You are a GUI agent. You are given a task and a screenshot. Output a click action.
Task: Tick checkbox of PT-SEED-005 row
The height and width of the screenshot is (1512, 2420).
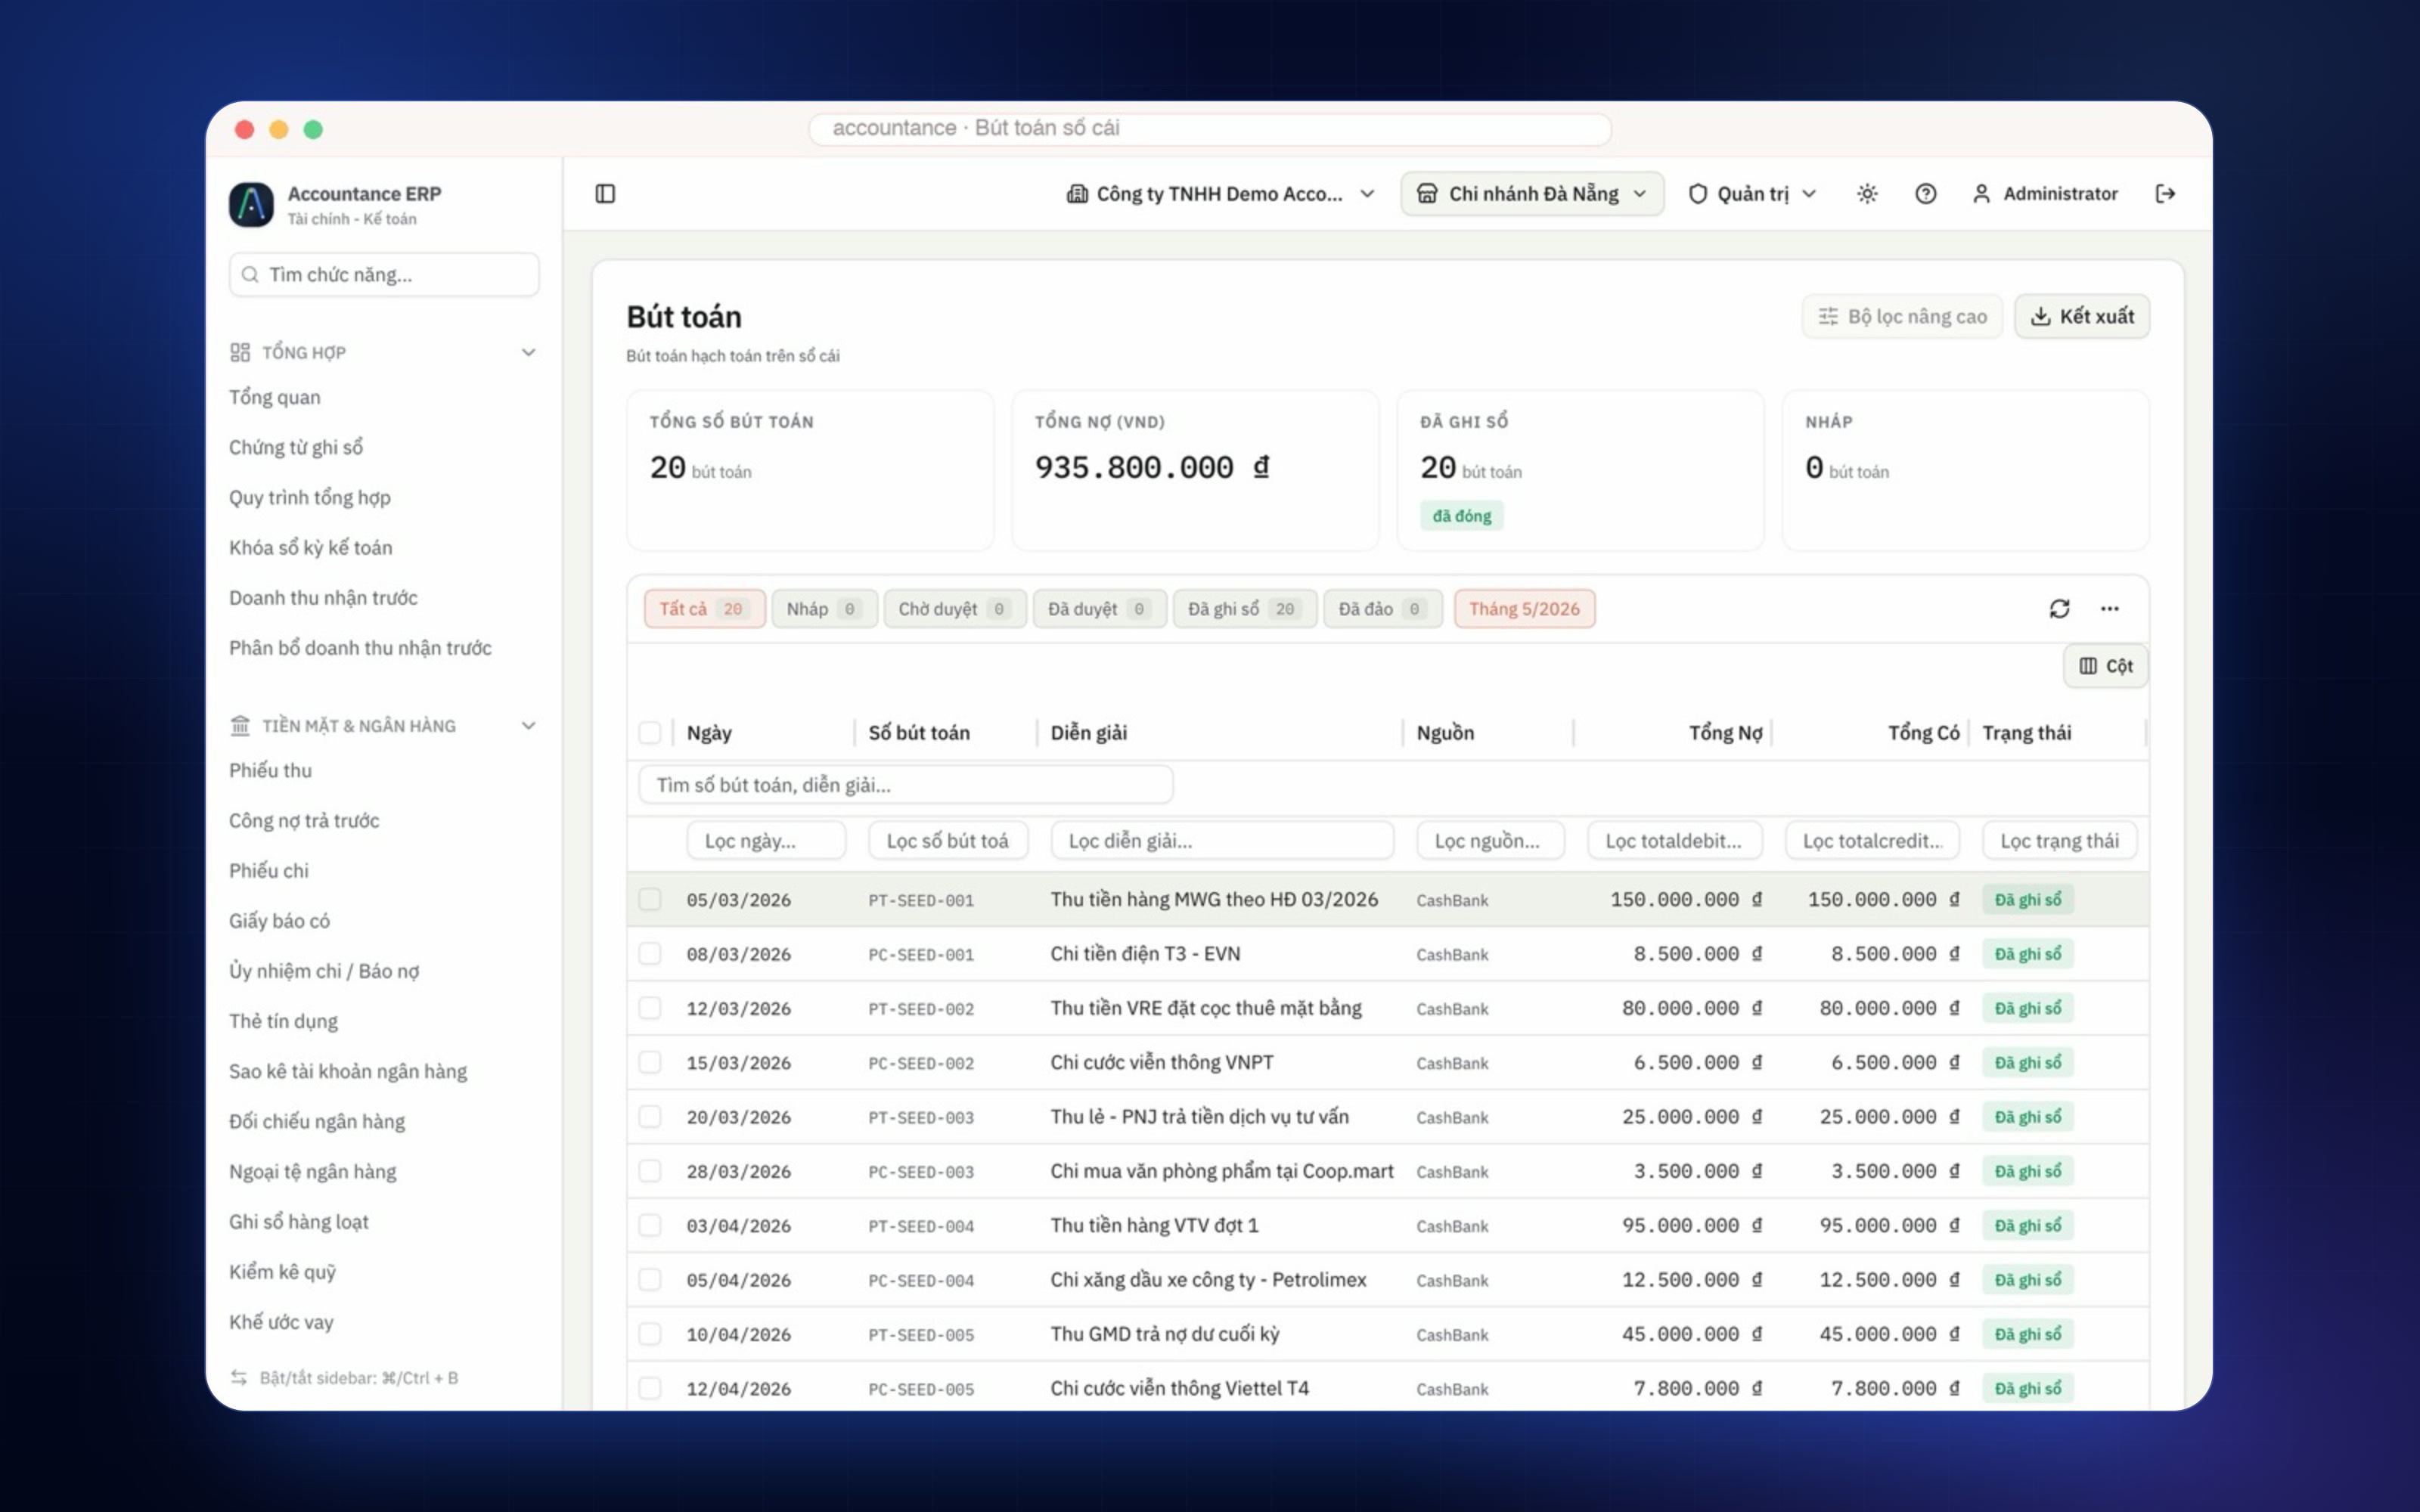coord(650,1333)
